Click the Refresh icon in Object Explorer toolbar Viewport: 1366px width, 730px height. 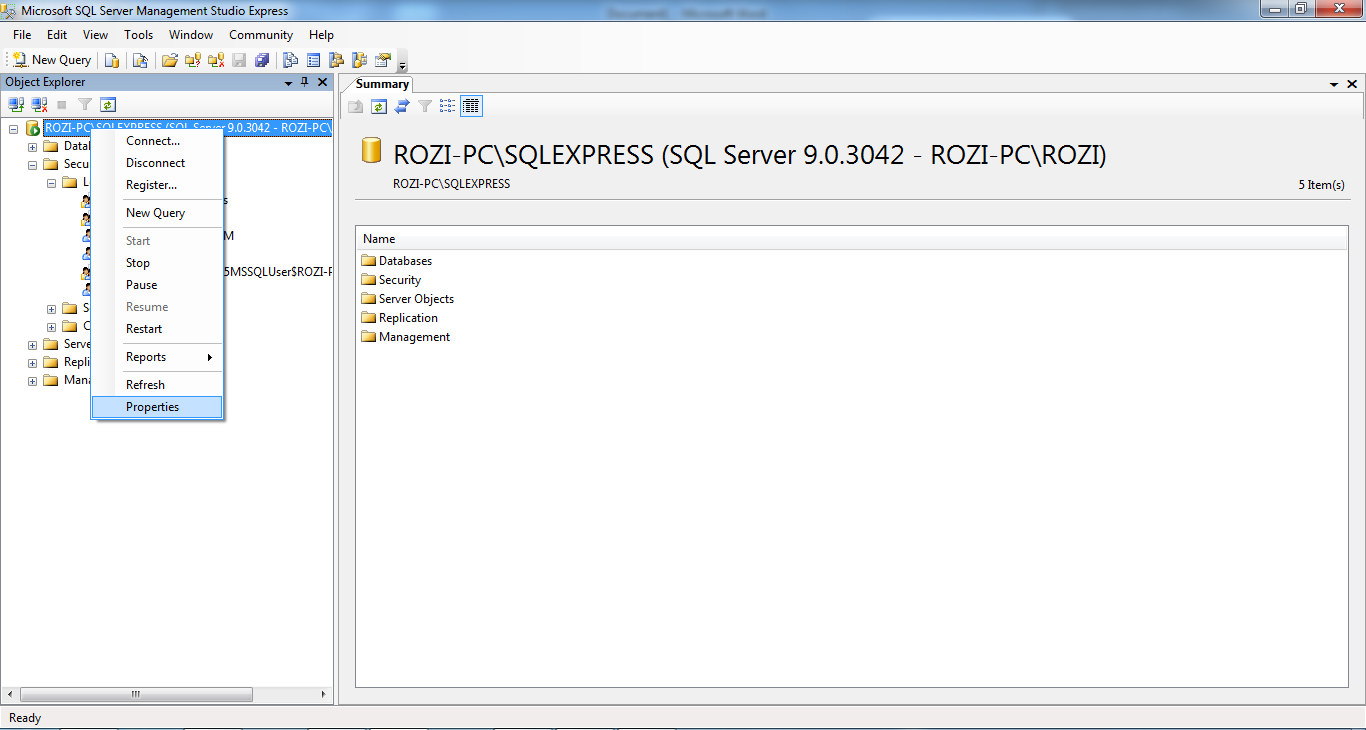click(108, 104)
